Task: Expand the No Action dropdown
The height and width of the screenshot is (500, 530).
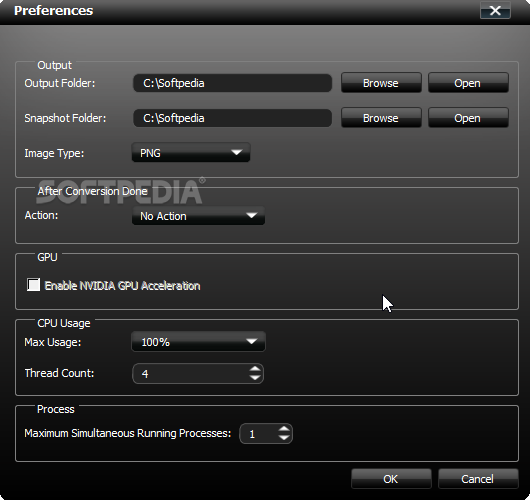Action: click(198, 216)
